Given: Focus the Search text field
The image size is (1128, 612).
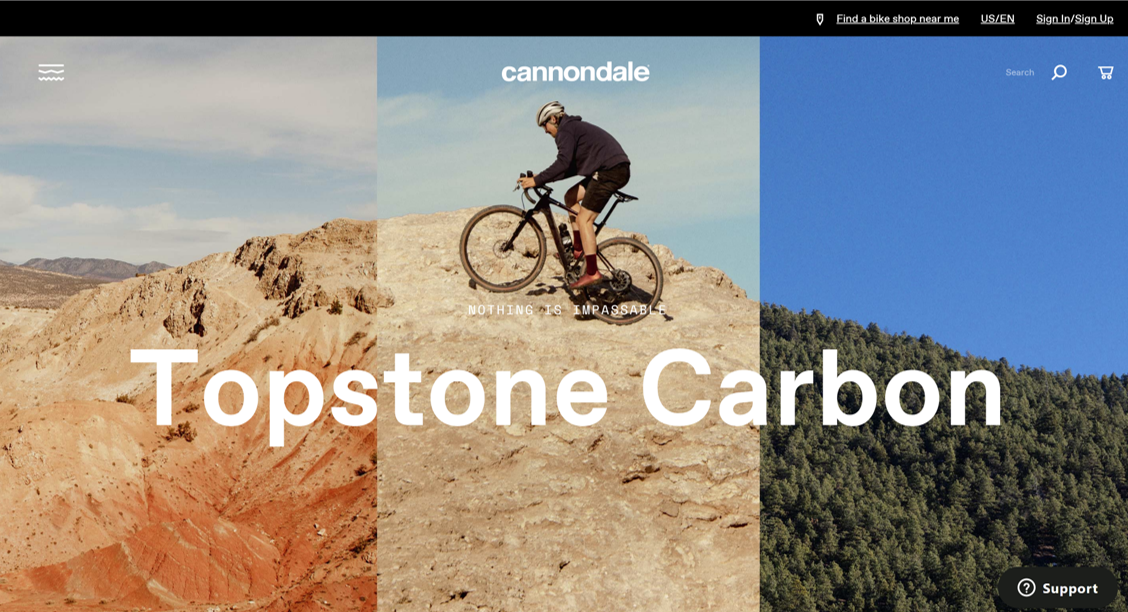Looking at the screenshot, I should point(1019,72).
